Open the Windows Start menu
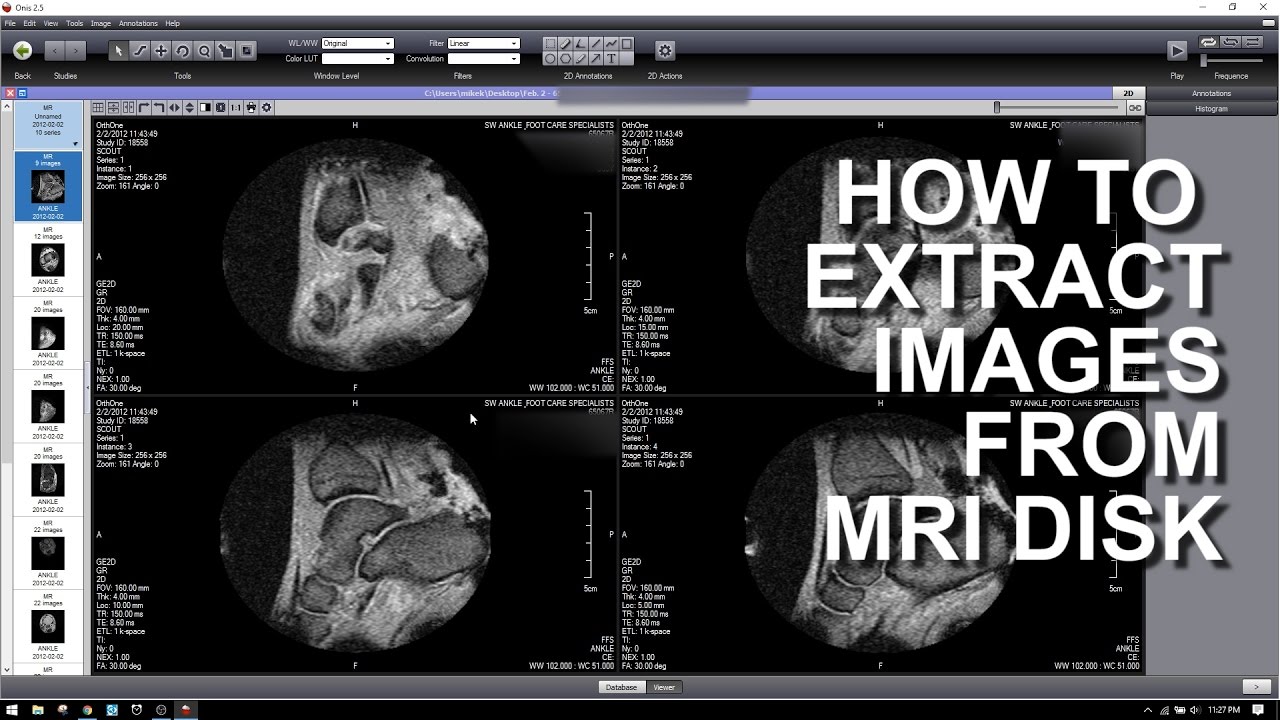The width and height of the screenshot is (1280, 720). pos(12,709)
